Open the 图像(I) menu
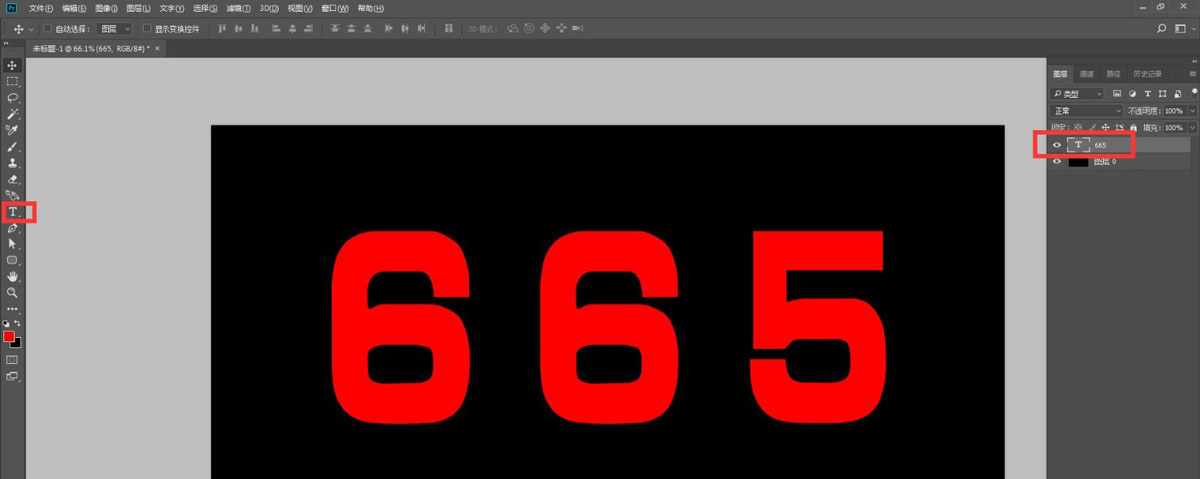This screenshot has width=1200, height=479. coord(106,7)
